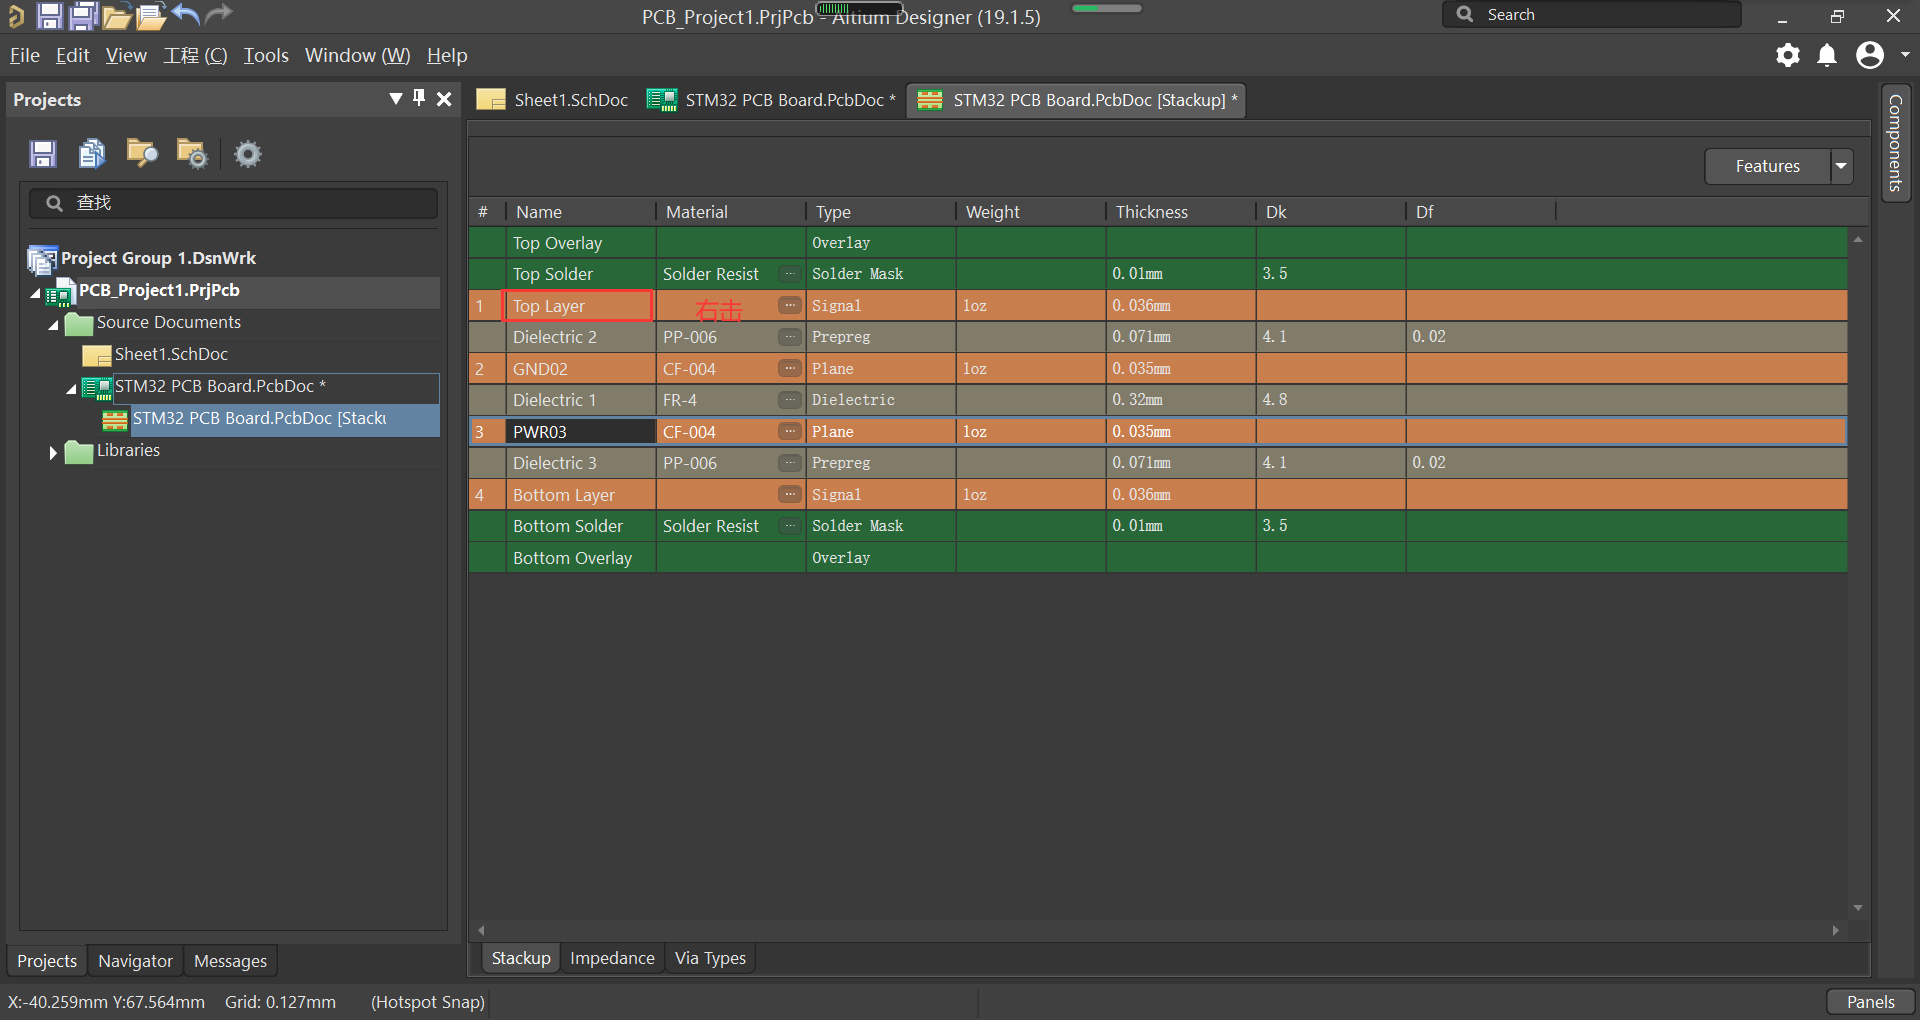Select Sheet1.SchDoc in project tree

pos(171,355)
